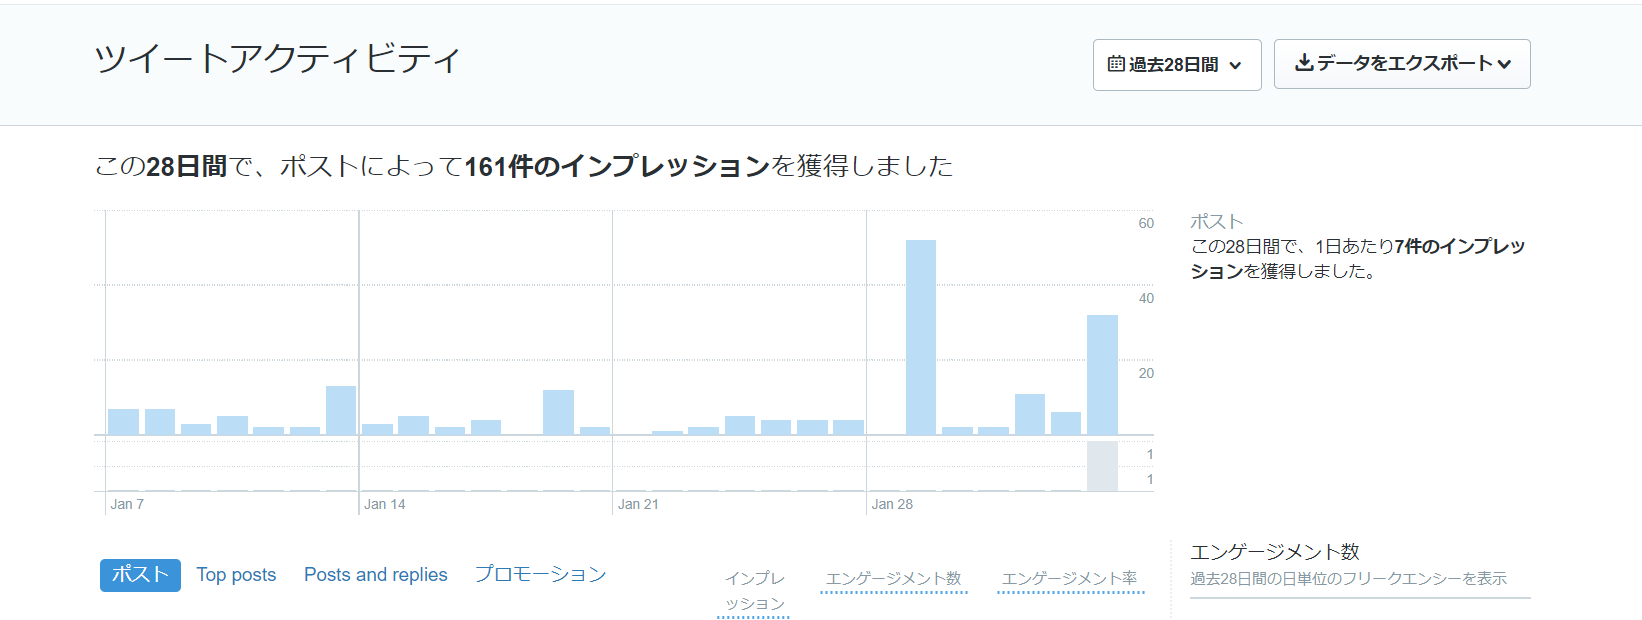Click the インプレッション column header
This screenshot has width=1642, height=620.
click(x=754, y=591)
